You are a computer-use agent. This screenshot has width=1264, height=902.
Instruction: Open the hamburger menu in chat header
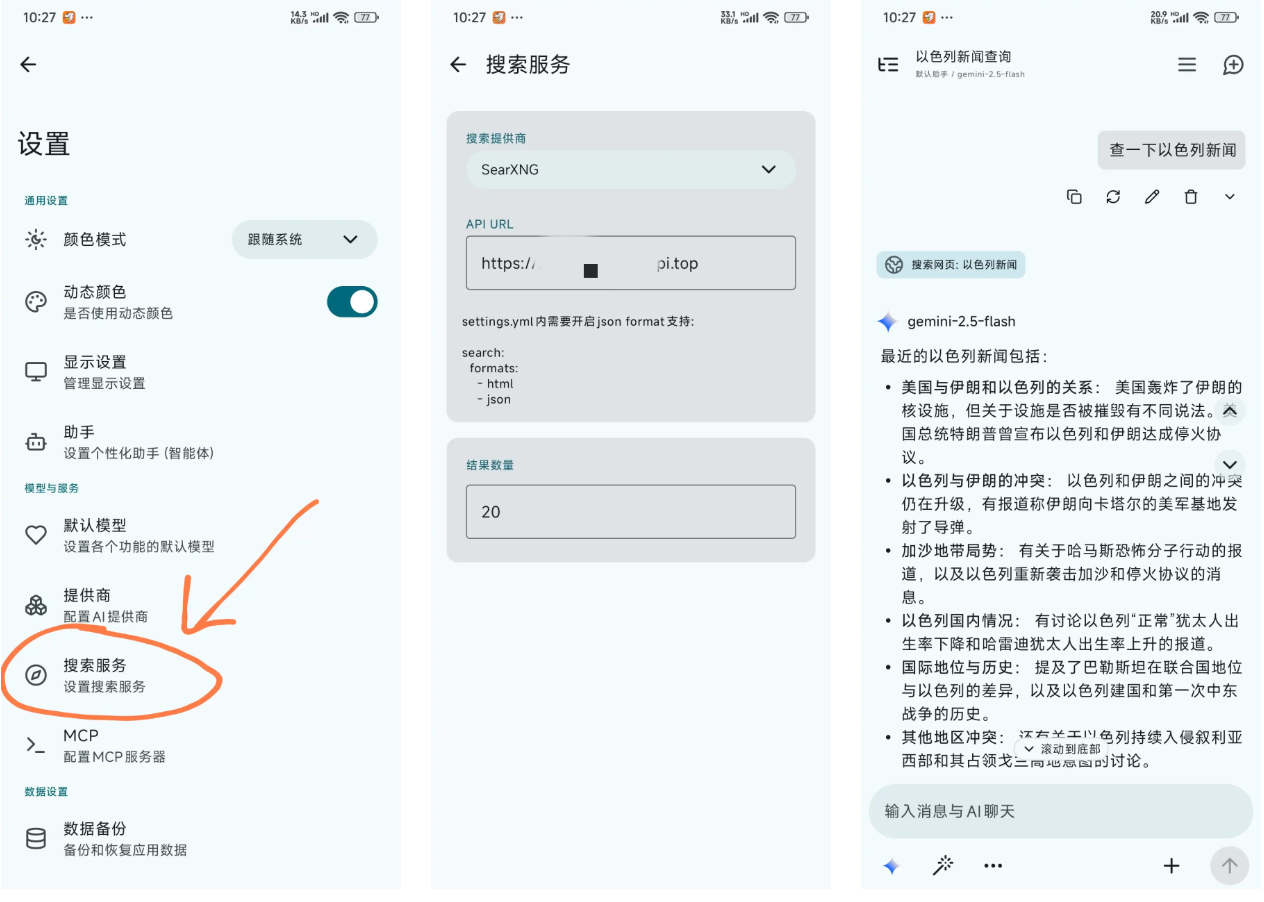point(1187,65)
